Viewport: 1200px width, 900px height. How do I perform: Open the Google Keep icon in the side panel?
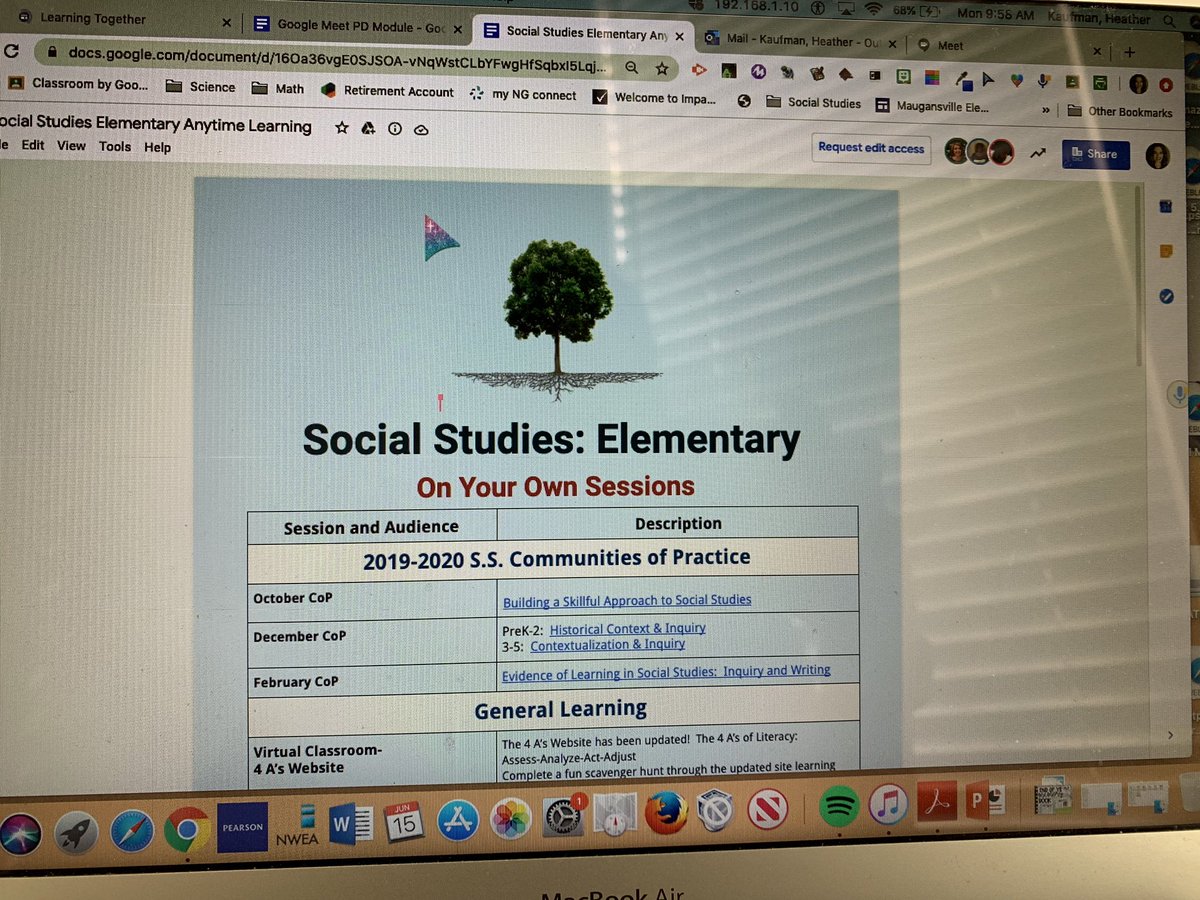[x=1167, y=252]
